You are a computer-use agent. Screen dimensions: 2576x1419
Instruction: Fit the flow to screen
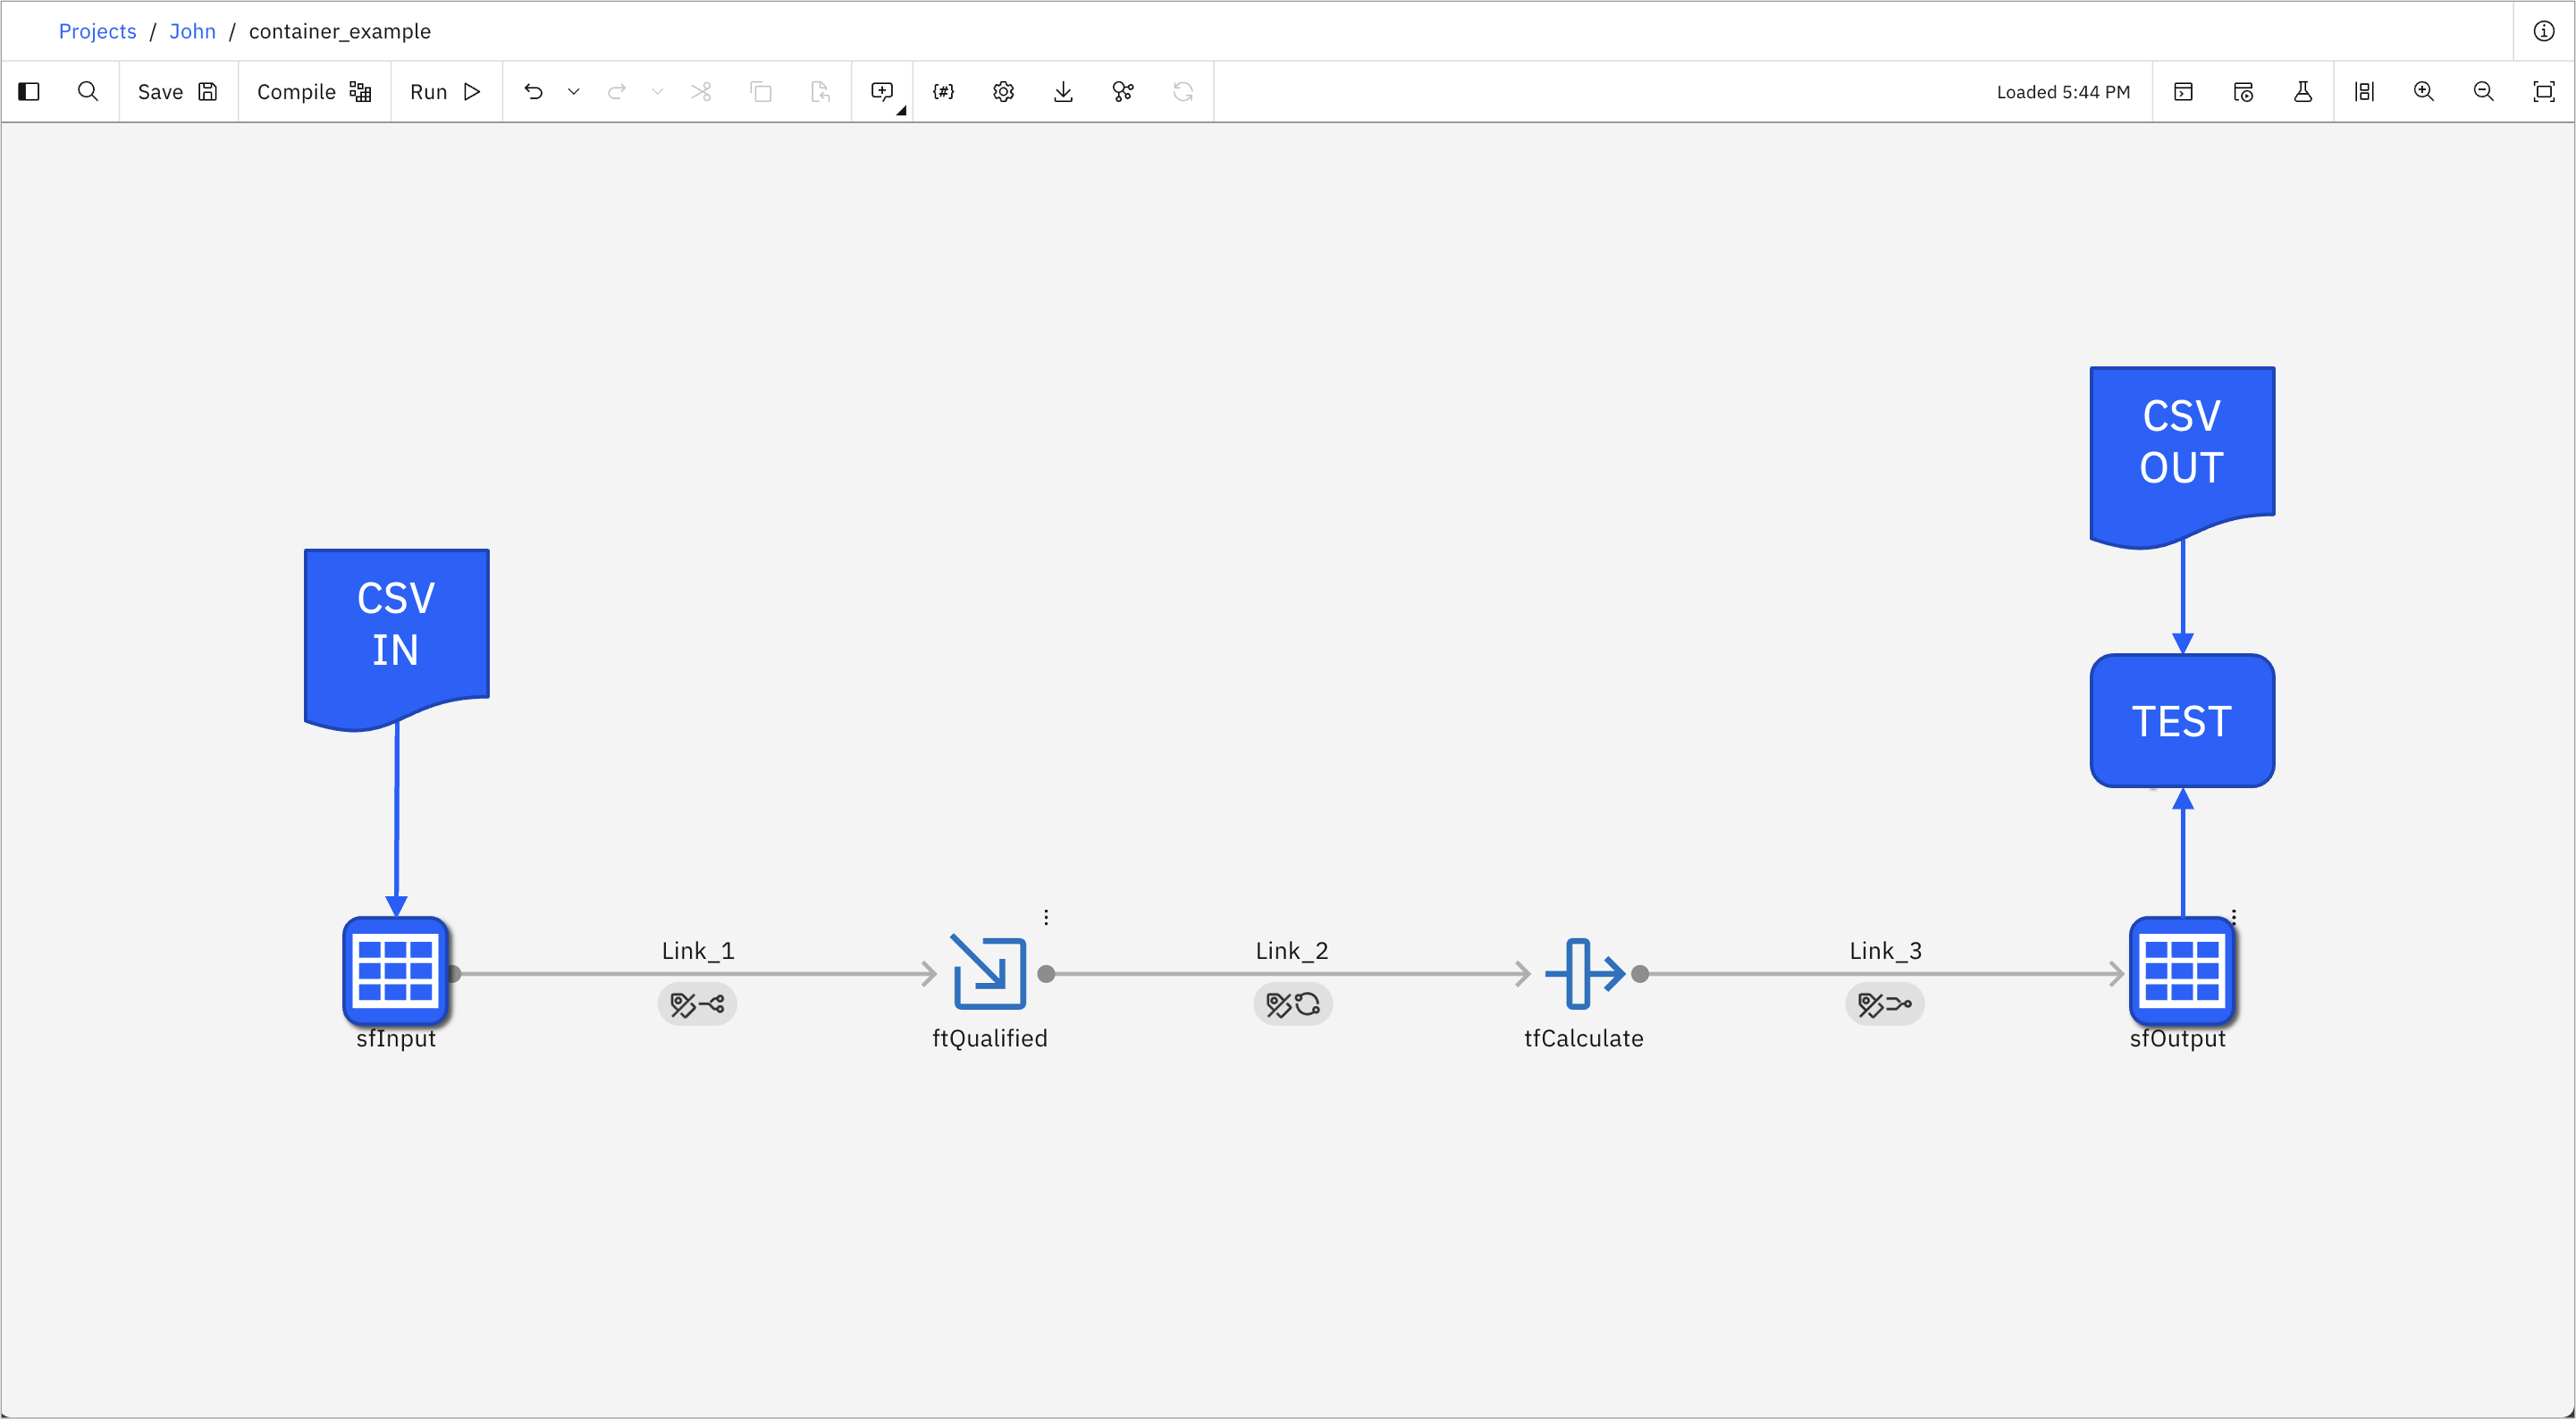(2543, 92)
